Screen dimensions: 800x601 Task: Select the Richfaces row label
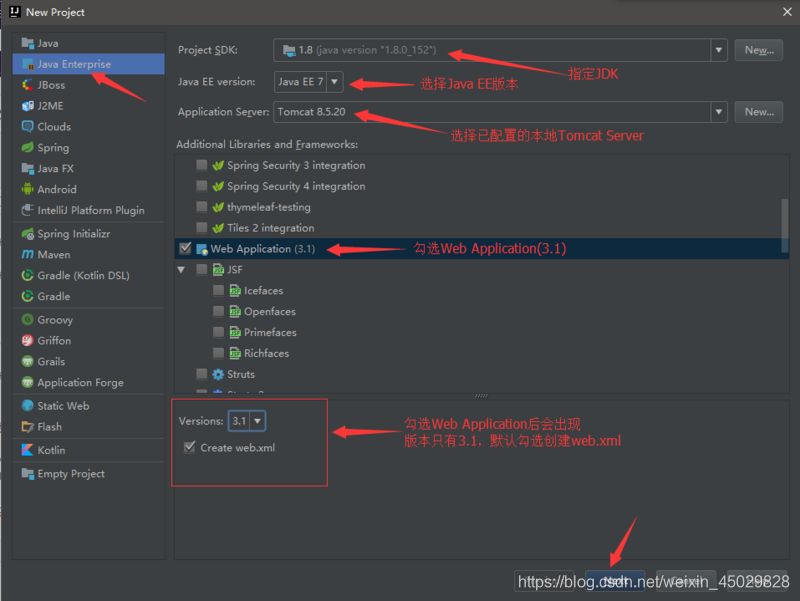[x=266, y=353]
